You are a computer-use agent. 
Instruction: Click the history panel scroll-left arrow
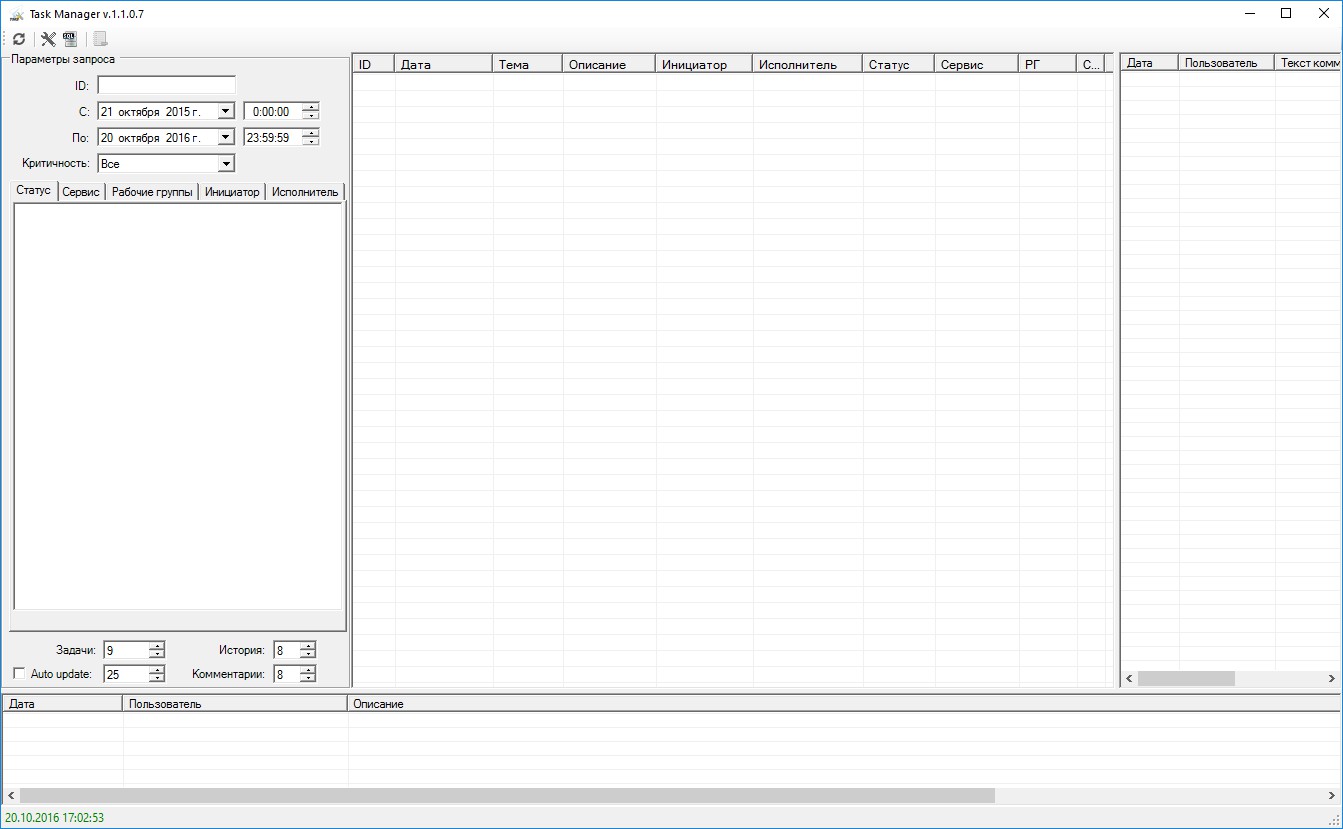click(x=11, y=795)
